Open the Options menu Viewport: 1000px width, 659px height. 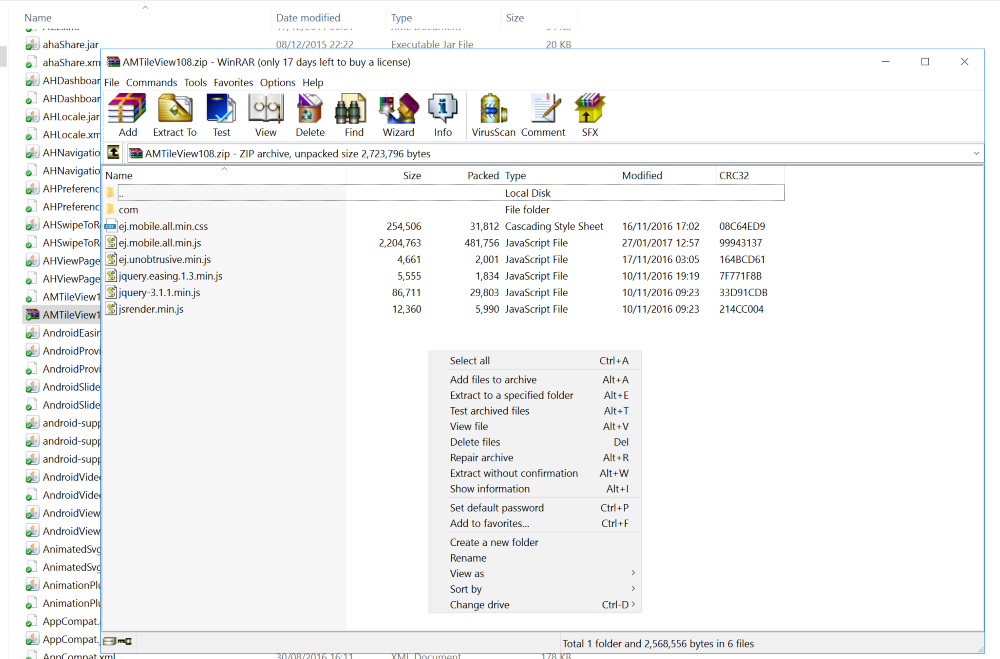coord(277,82)
